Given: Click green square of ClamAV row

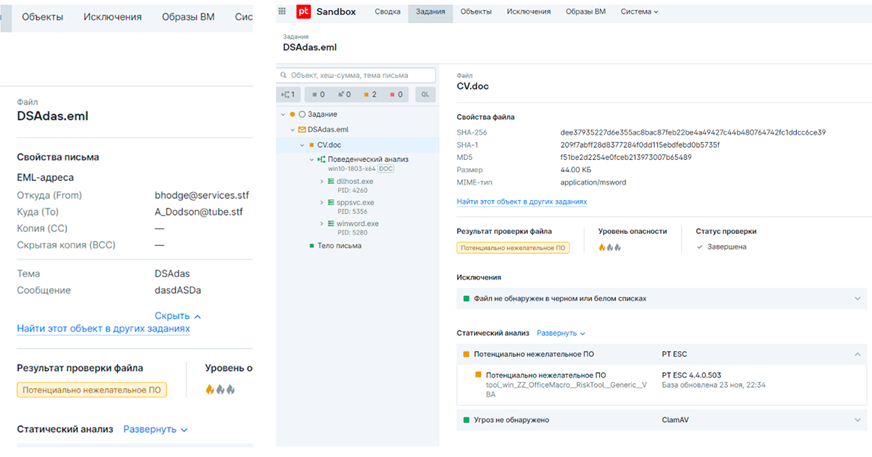Looking at the screenshot, I should 467,420.
